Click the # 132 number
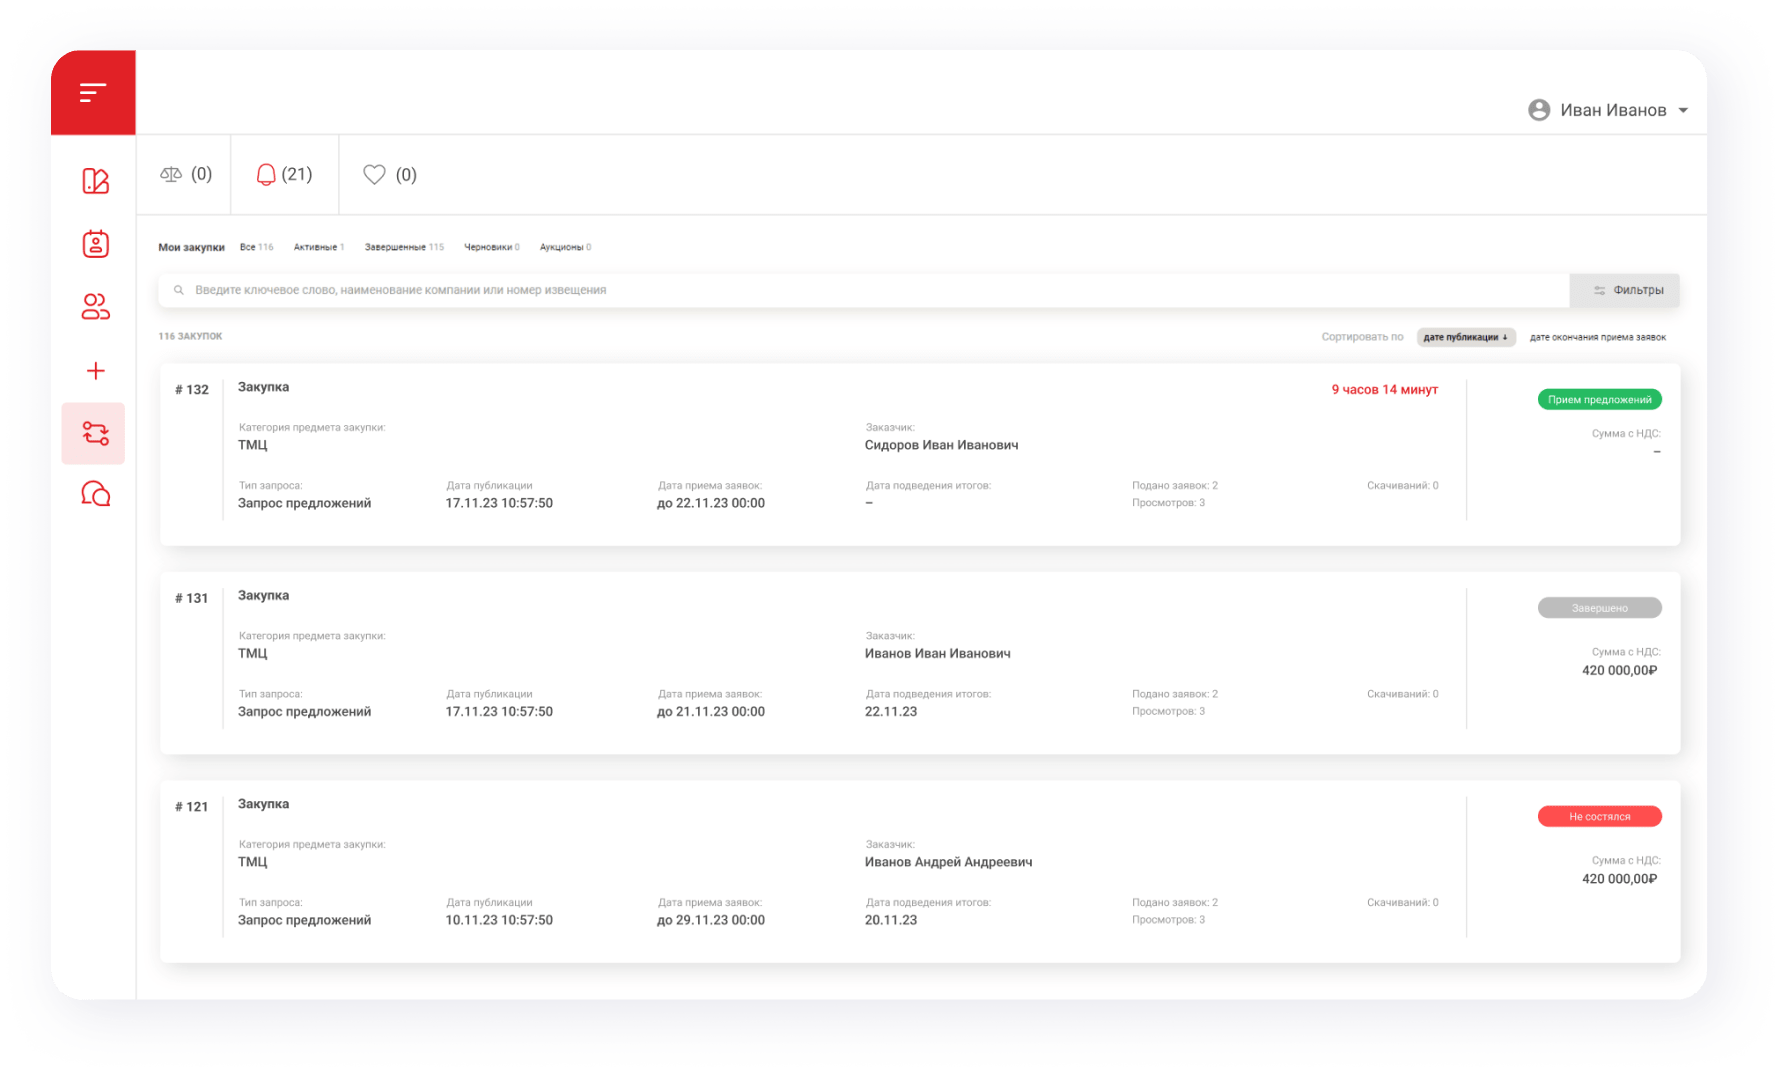This screenshot has height=1071, width=1778. pyautogui.click(x=191, y=390)
